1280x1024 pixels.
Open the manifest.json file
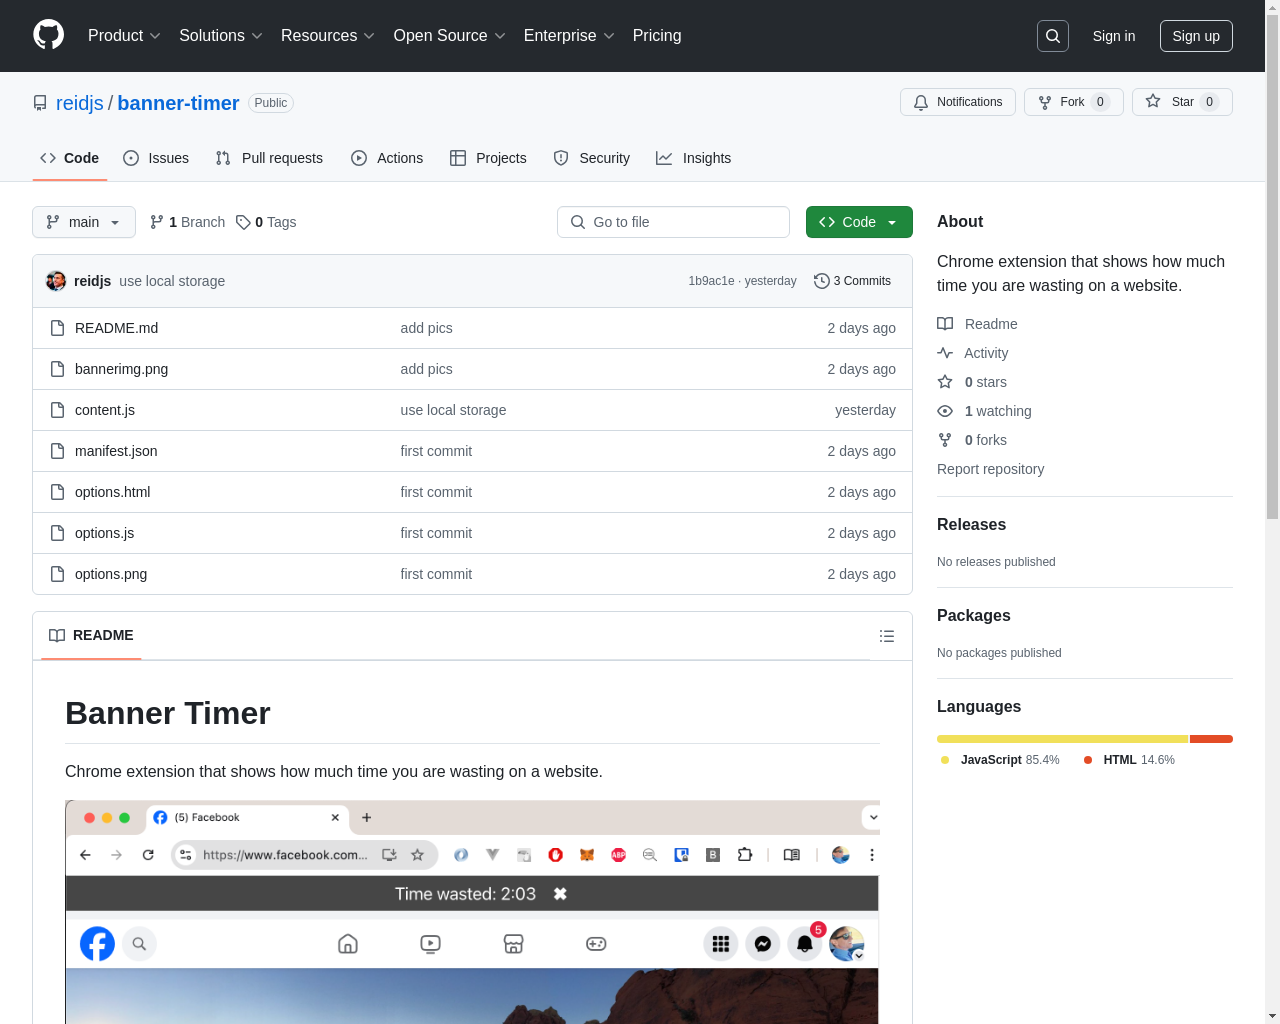point(116,451)
